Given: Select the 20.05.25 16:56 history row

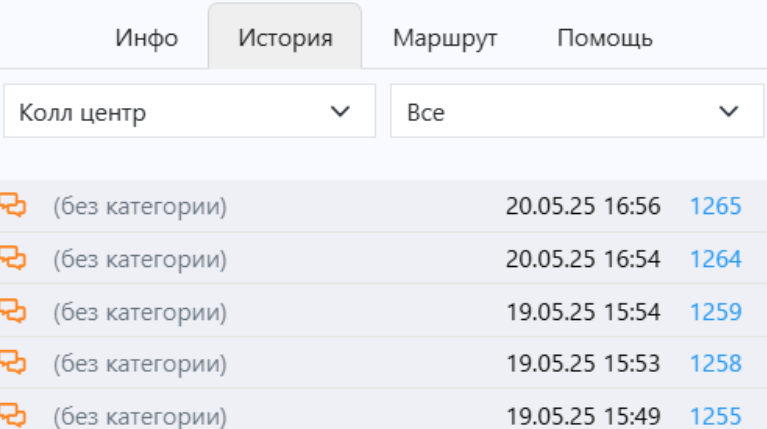Looking at the screenshot, I should click(384, 206).
